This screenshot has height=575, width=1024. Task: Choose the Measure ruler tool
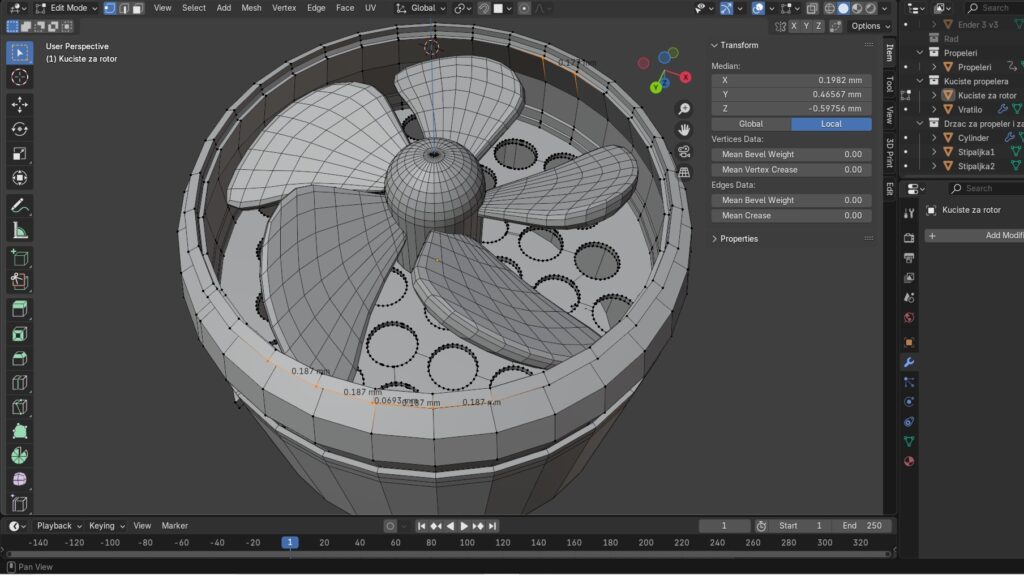[20, 231]
